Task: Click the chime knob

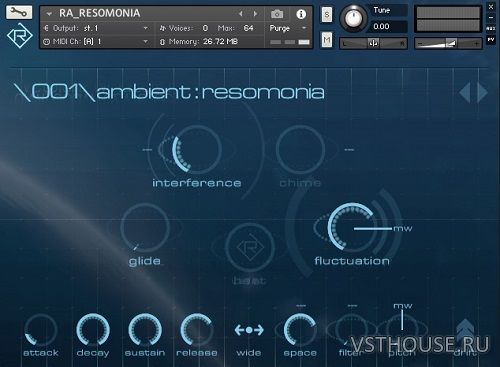Action: (x=300, y=149)
